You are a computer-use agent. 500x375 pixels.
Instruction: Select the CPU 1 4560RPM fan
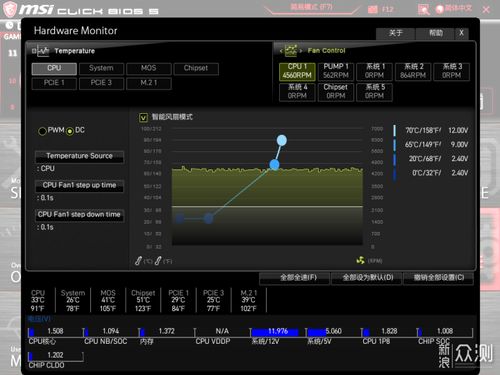click(297, 71)
